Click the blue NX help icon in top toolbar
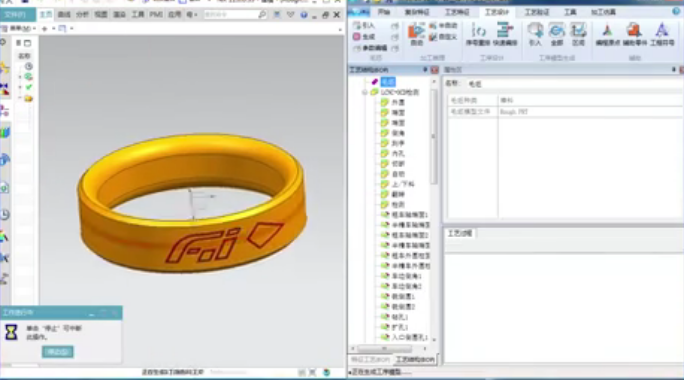 (x=304, y=15)
